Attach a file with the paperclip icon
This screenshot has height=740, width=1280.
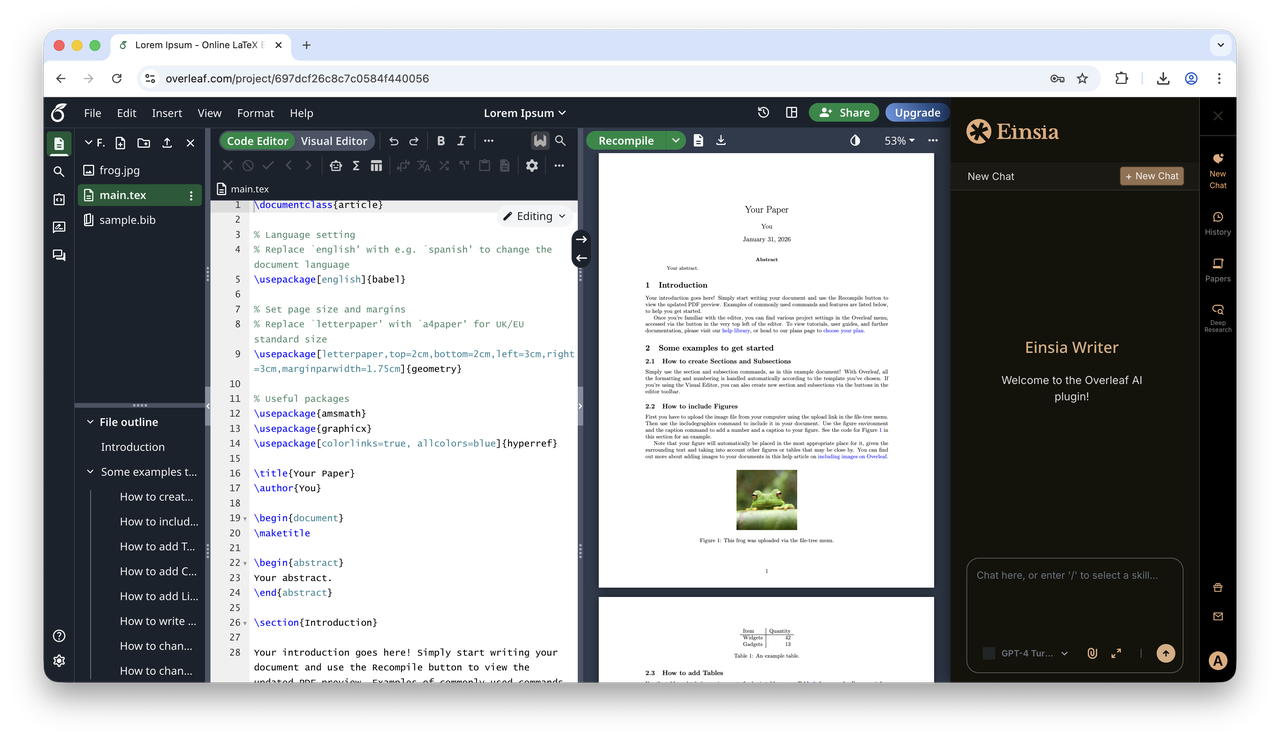click(x=1091, y=652)
